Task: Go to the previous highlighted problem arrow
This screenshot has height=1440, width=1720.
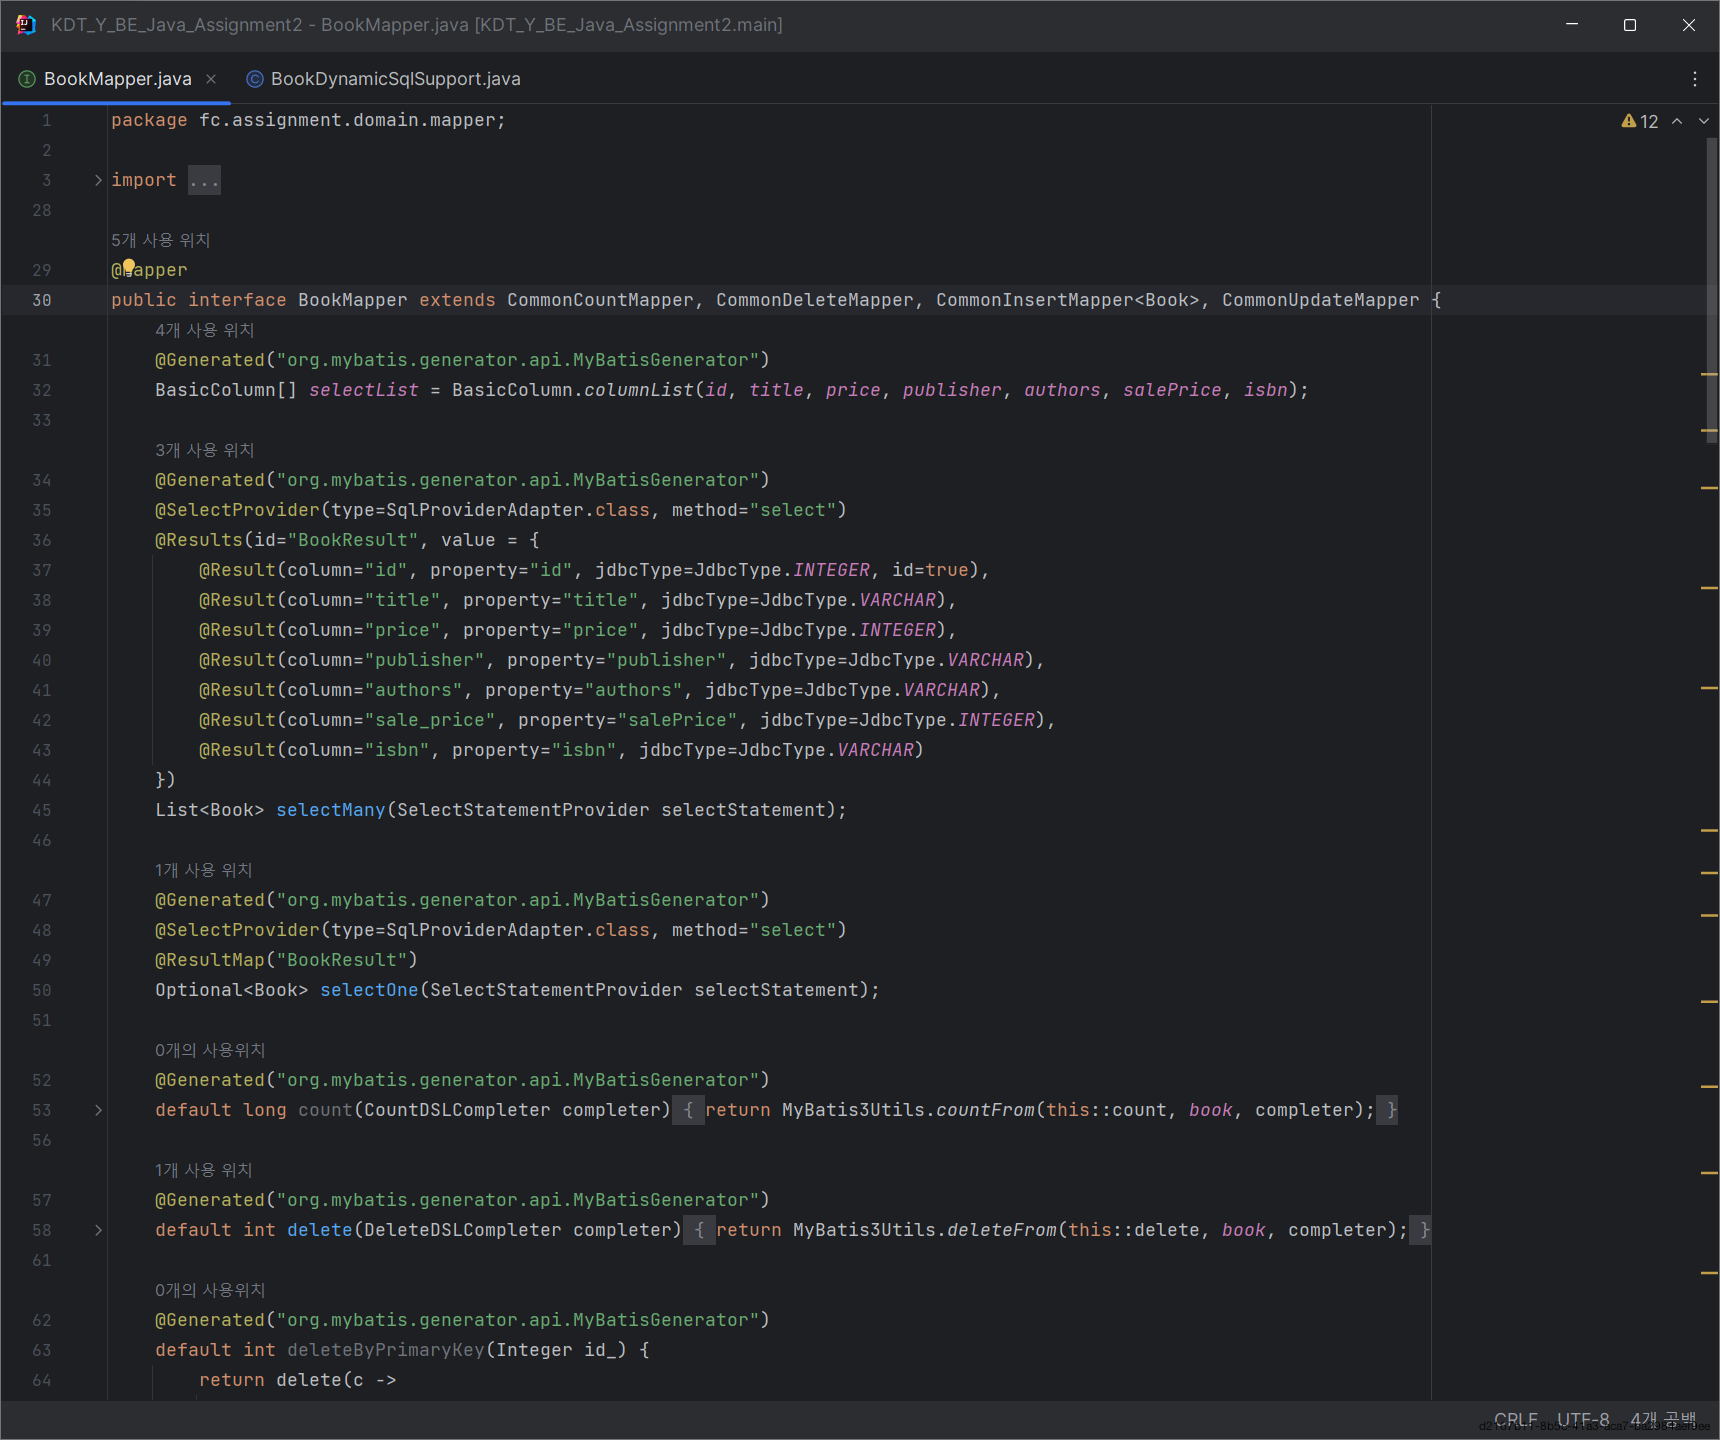Action: [x=1677, y=121]
